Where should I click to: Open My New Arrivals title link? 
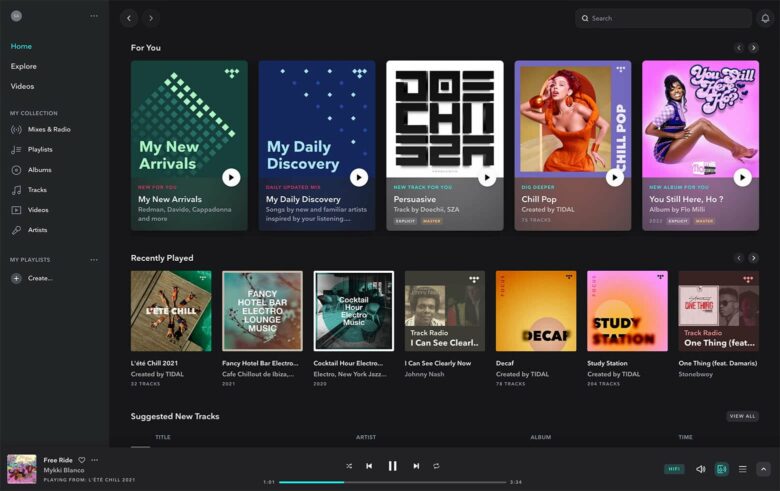tap(170, 199)
